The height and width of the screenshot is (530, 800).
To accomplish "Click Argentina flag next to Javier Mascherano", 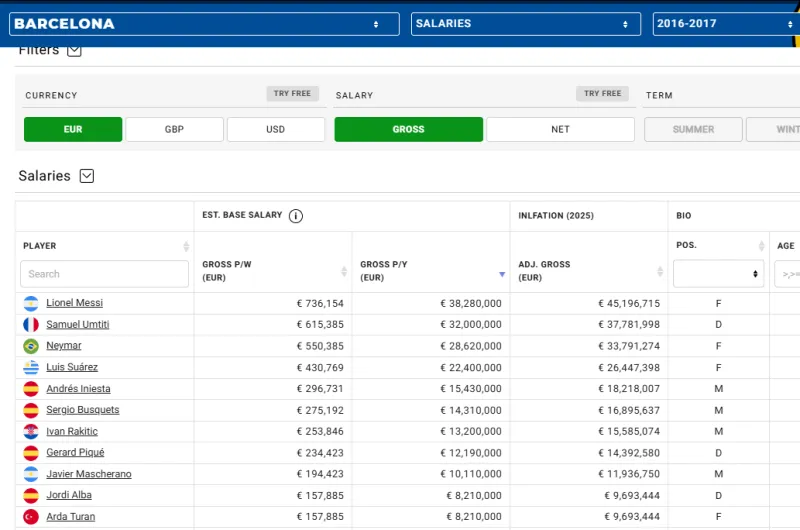I will coord(31,474).
